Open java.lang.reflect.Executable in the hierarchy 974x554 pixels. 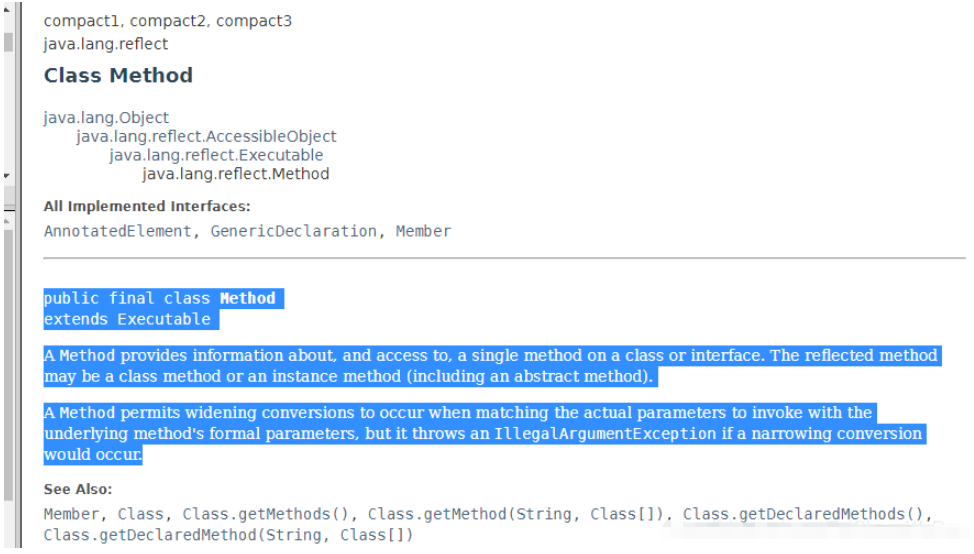point(216,155)
